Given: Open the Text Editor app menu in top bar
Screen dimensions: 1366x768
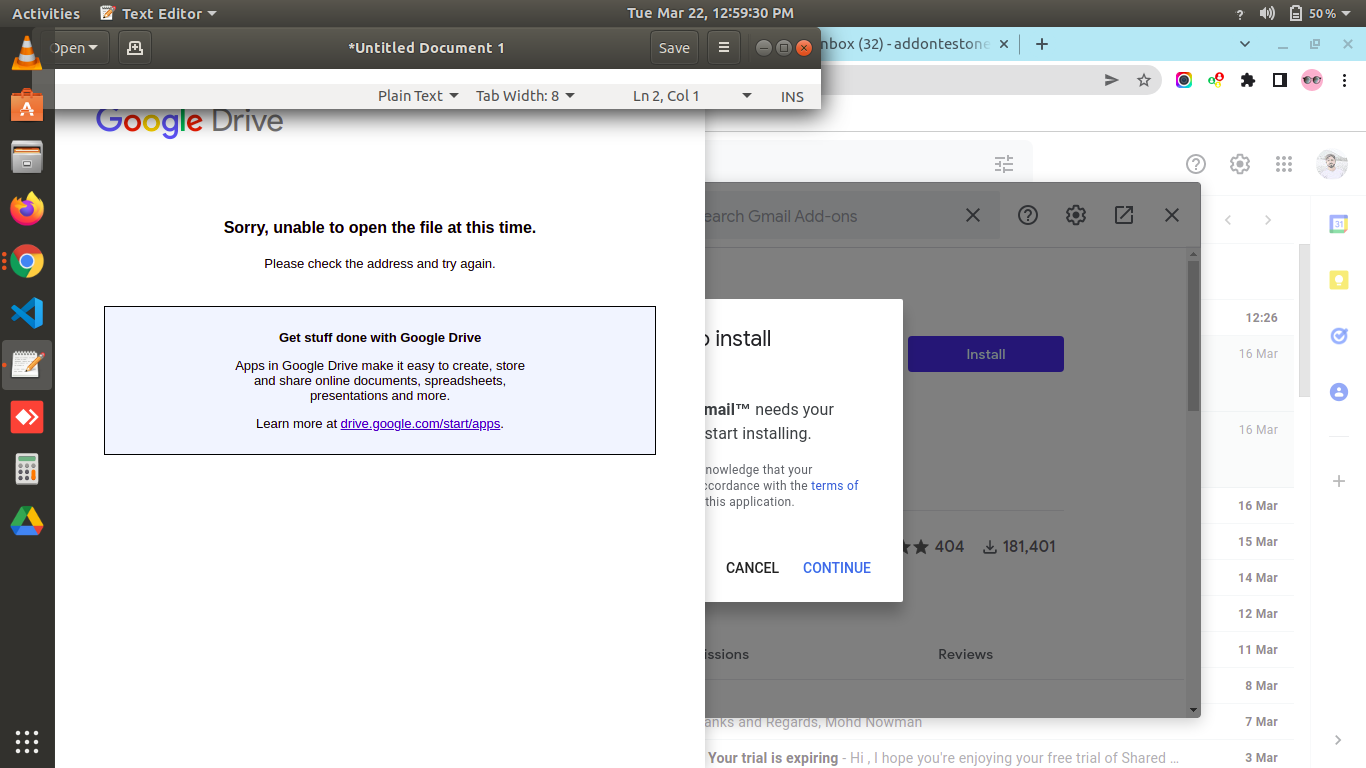Looking at the screenshot, I should tap(159, 13).
